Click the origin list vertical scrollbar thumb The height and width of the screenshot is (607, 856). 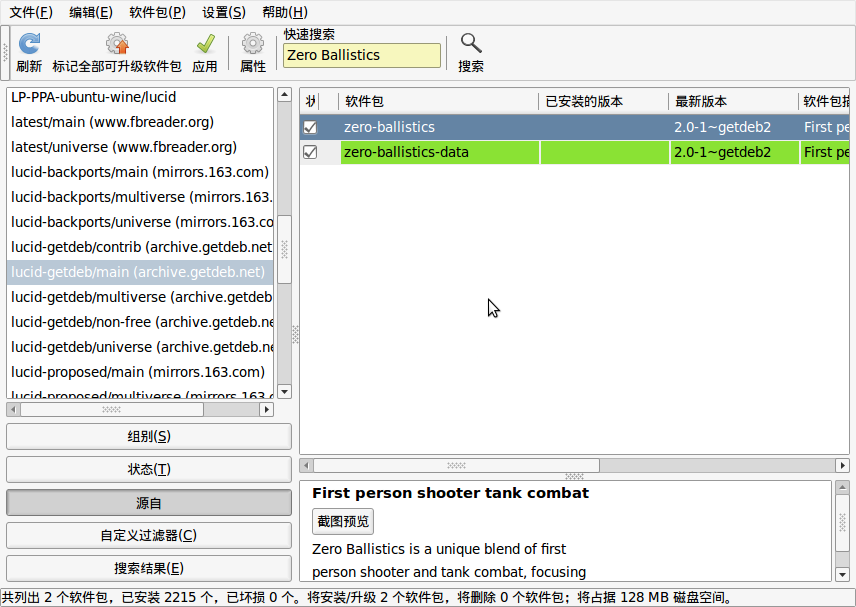(x=284, y=249)
